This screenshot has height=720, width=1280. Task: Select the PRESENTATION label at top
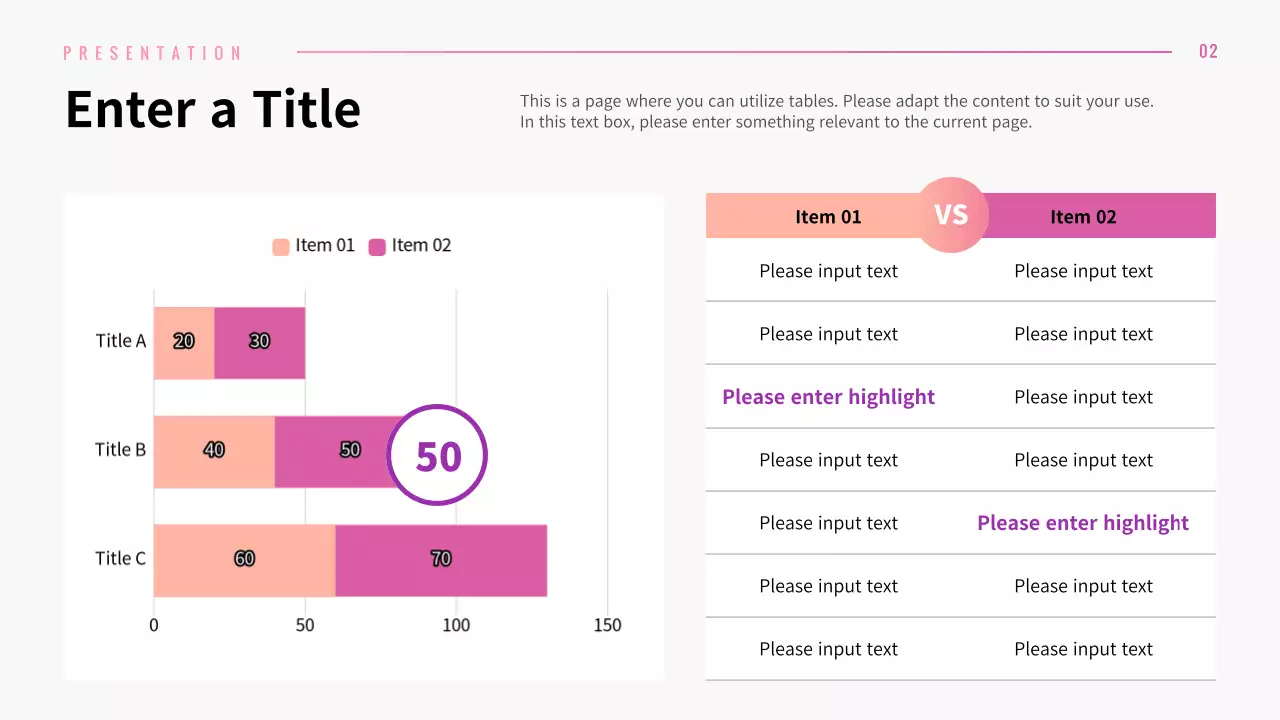click(x=153, y=53)
